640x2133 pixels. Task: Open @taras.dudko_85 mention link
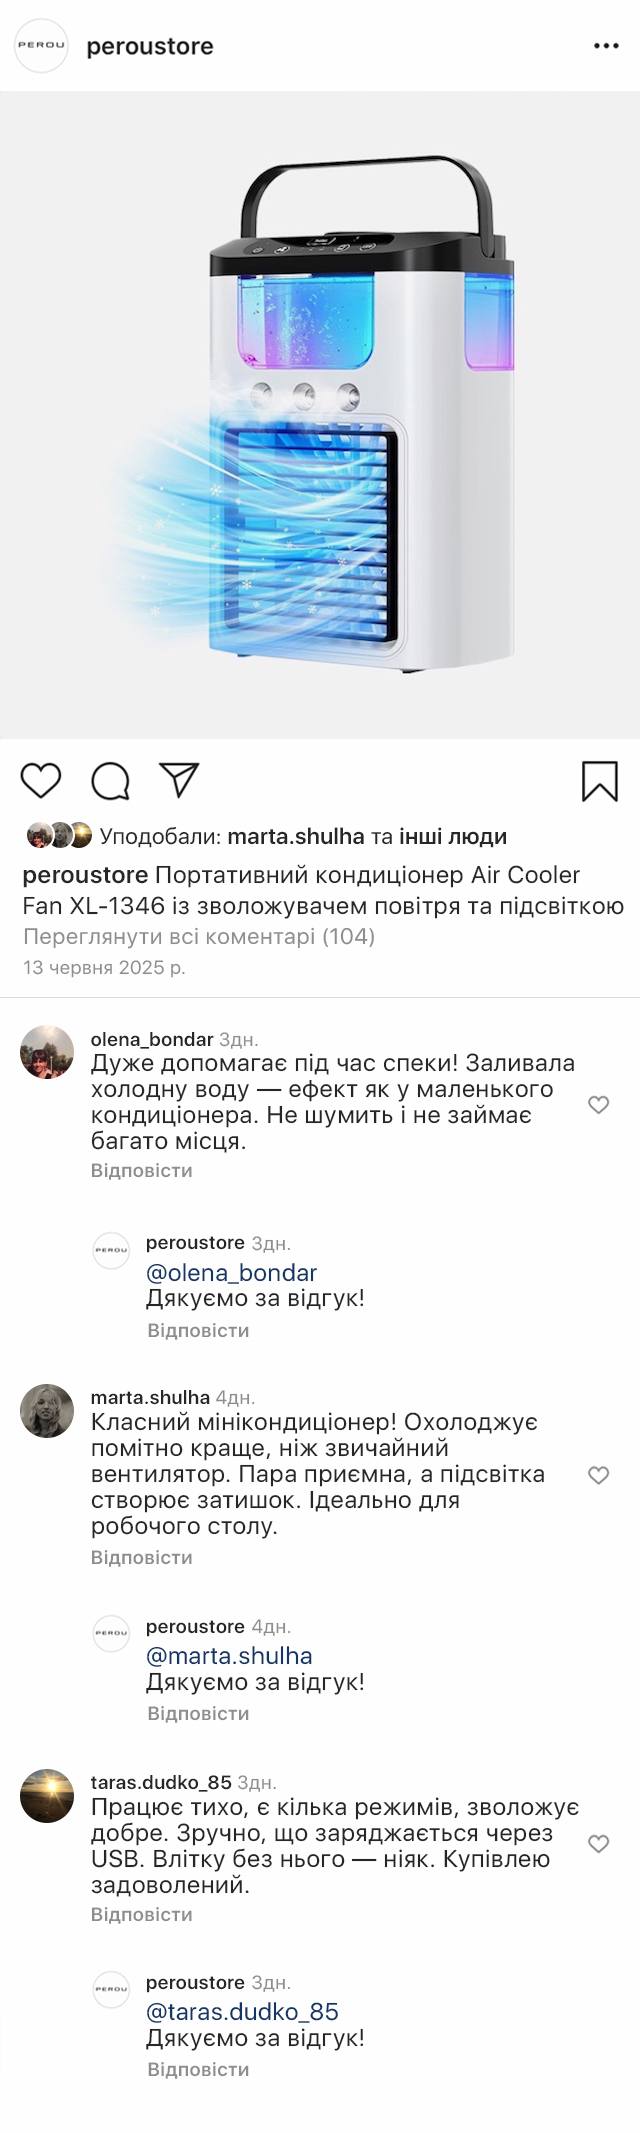point(242,2011)
